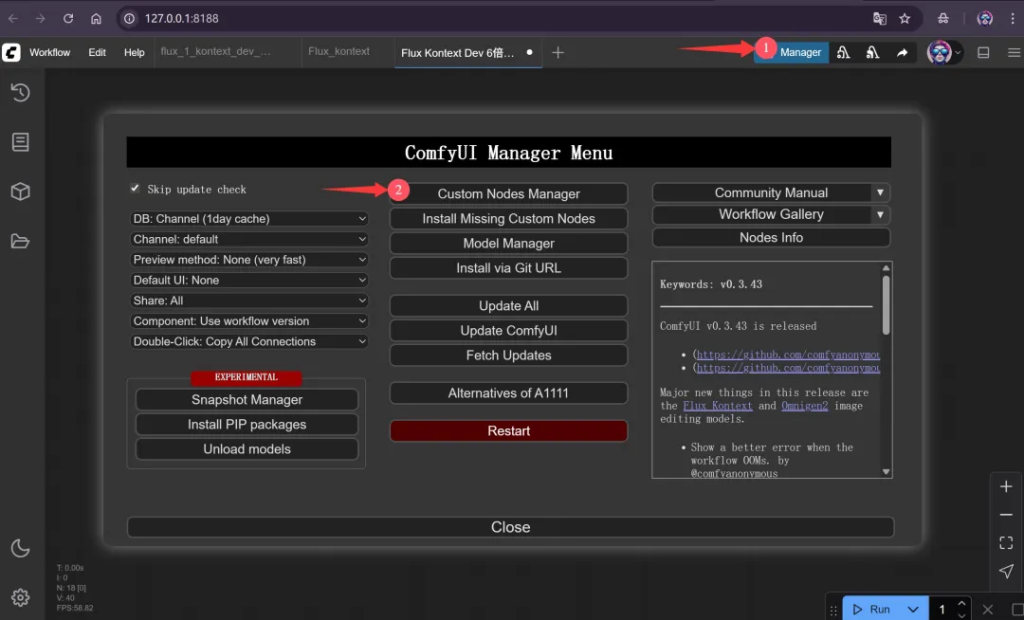
Task: Open the workflows folder sidebar icon
Action: click(x=20, y=241)
